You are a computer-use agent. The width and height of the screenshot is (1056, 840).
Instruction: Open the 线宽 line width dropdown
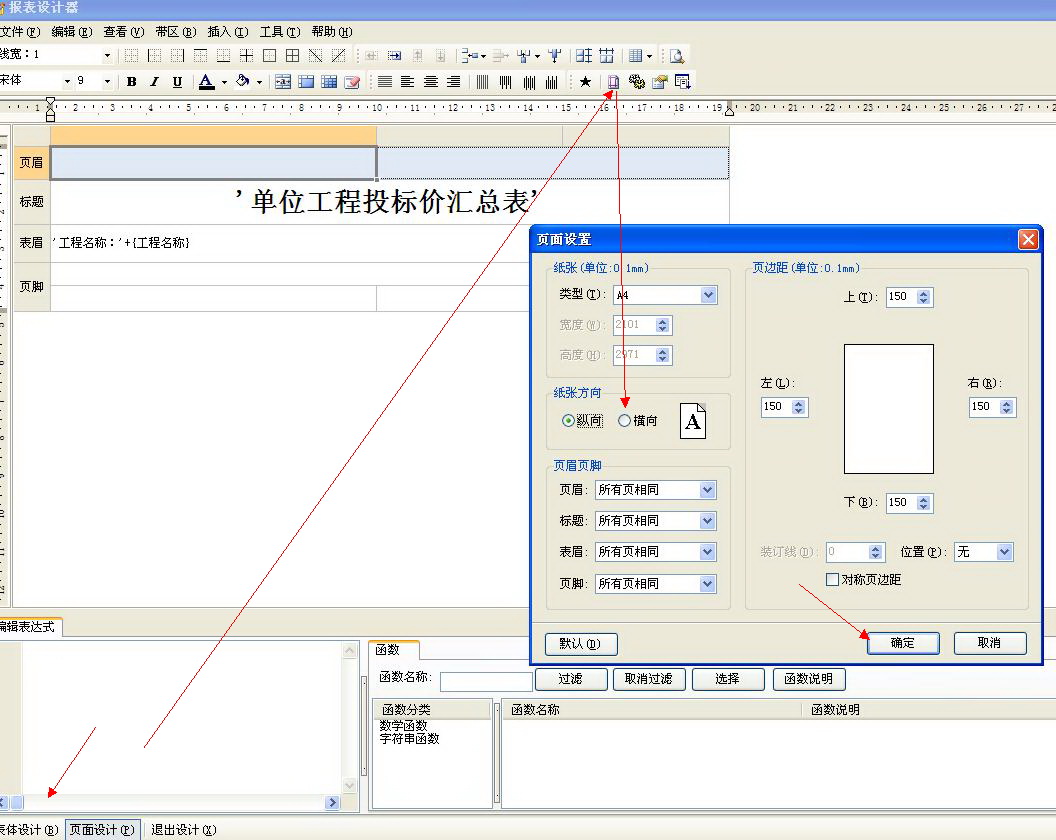click(106, 56)
